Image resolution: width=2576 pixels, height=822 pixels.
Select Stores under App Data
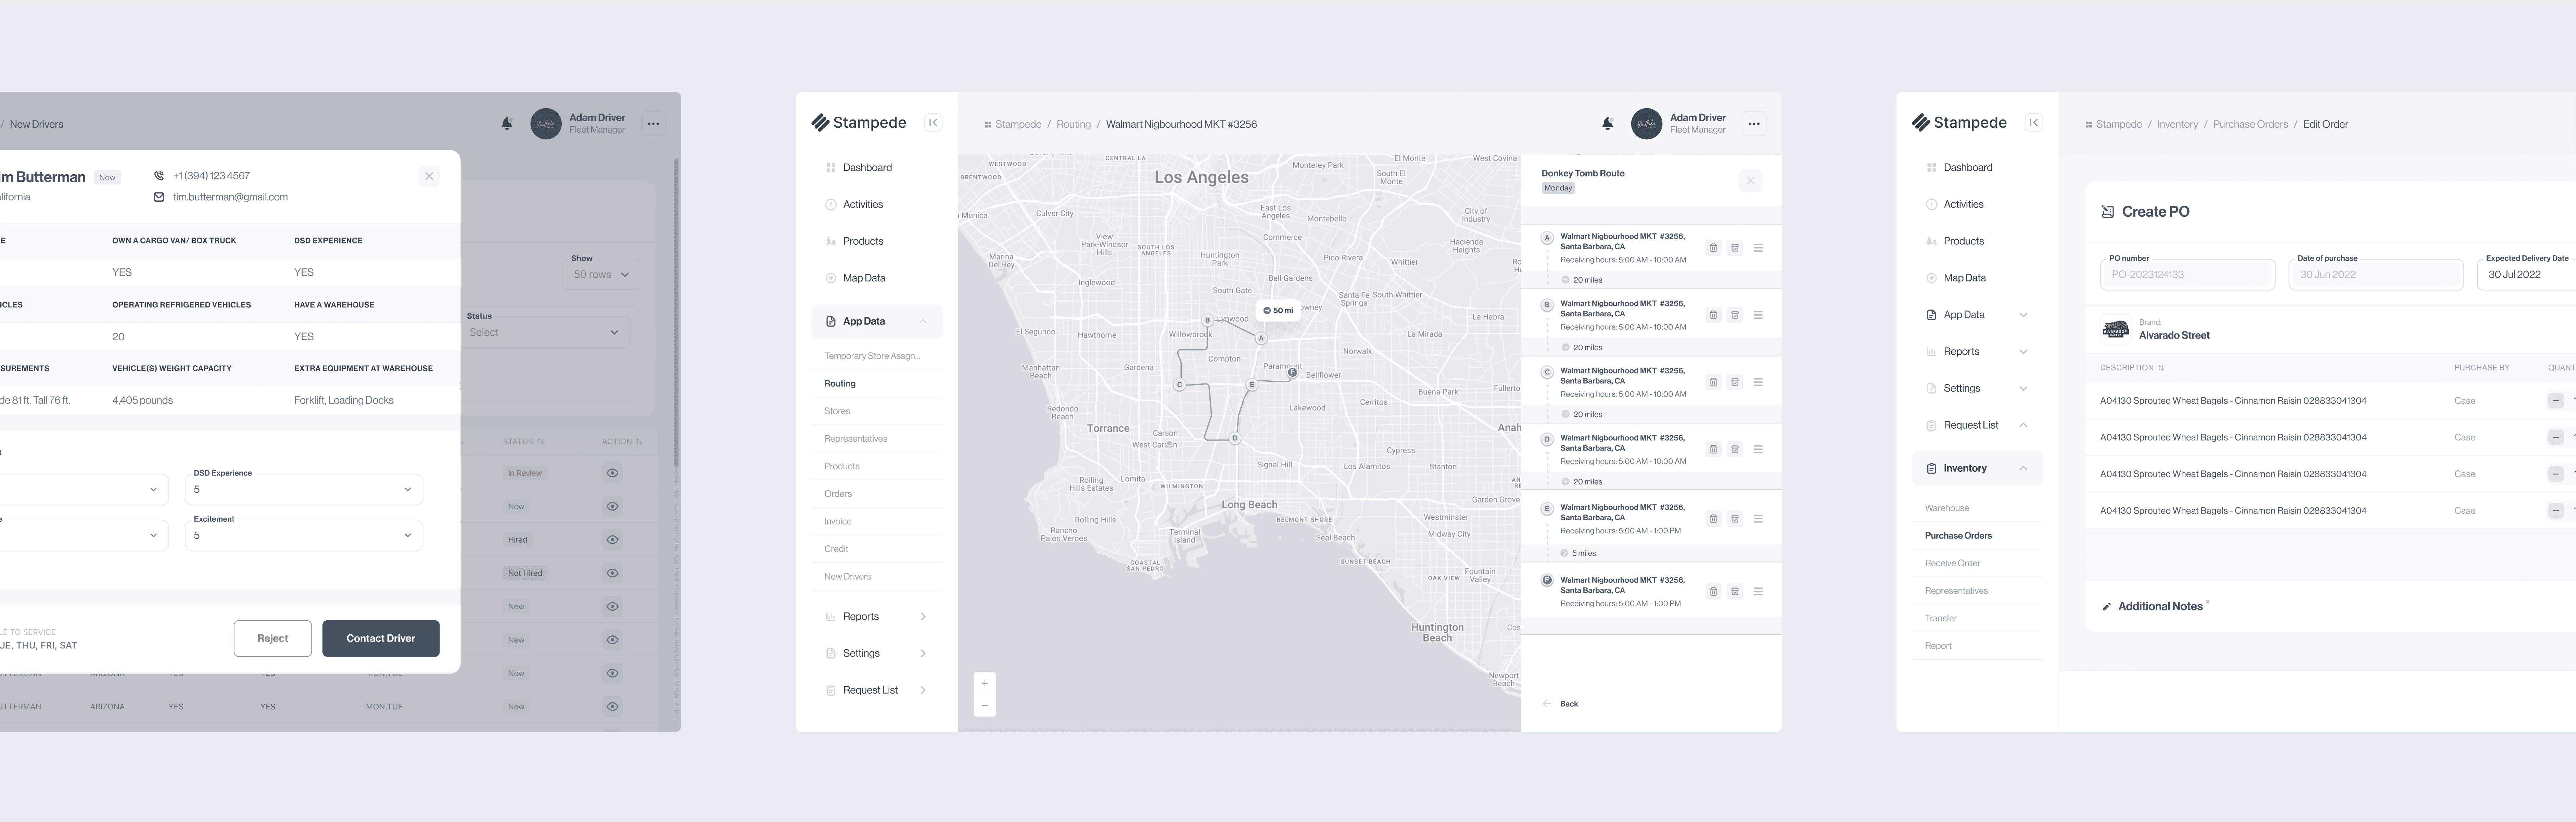[837, 411]
